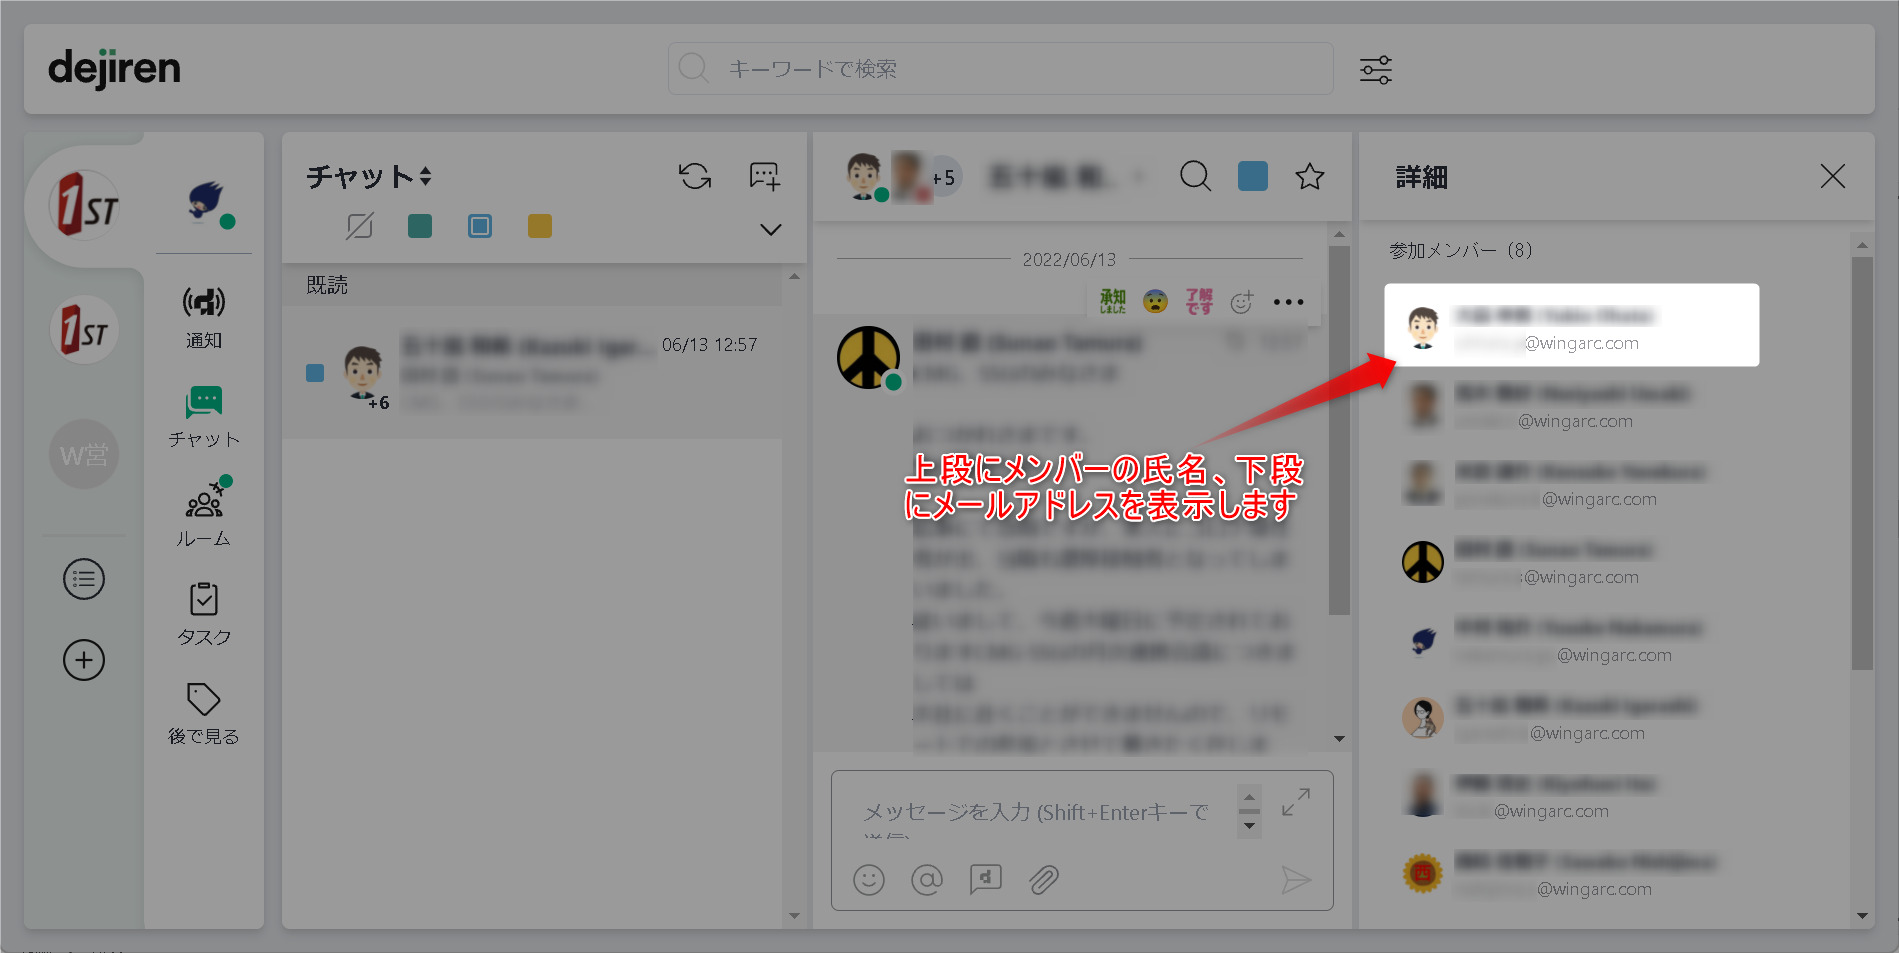The height and width of the screenshot is (953, 1899).
Task: Insert an @ mention
Action: [927, 880]
